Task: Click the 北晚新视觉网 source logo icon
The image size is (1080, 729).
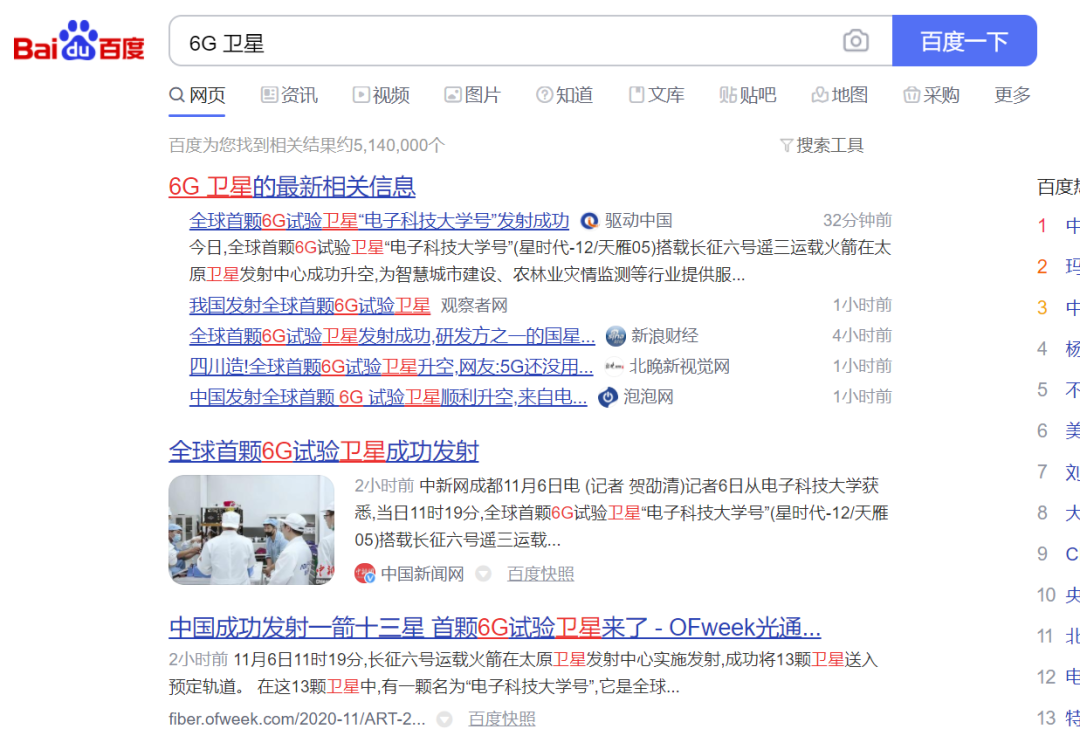Action: [x=614, y=367]
